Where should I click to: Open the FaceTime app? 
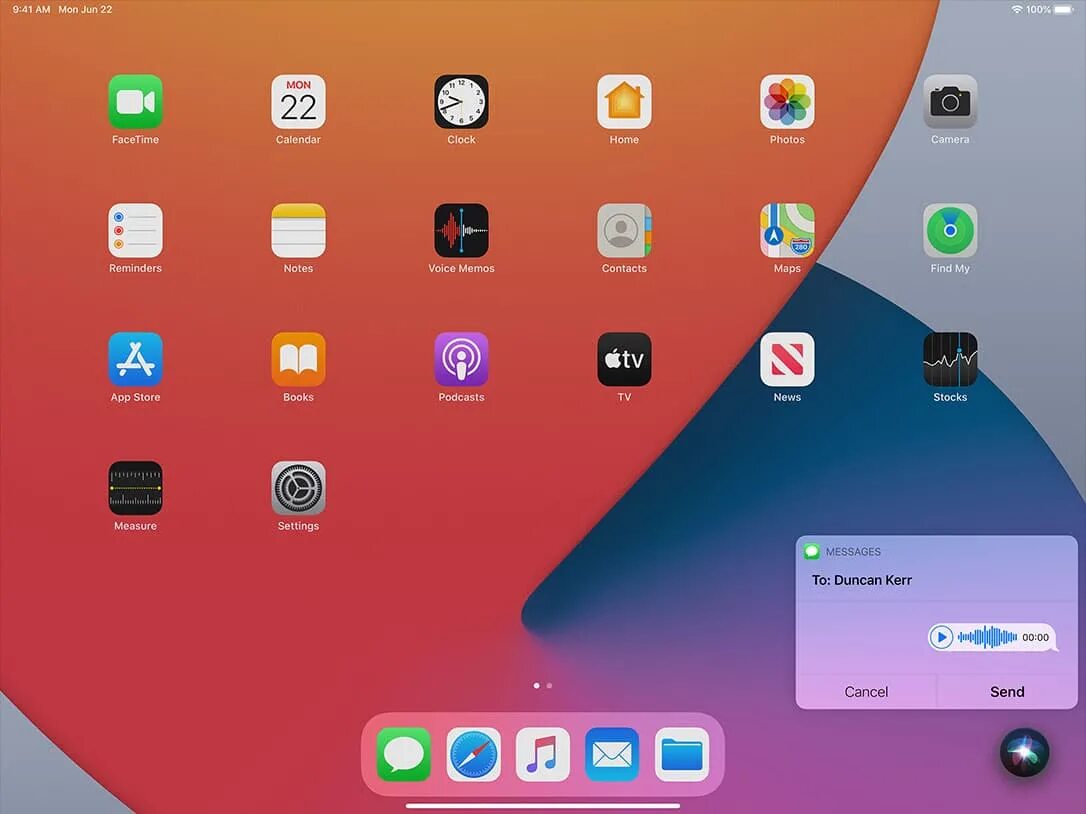[x=135, y=102]
